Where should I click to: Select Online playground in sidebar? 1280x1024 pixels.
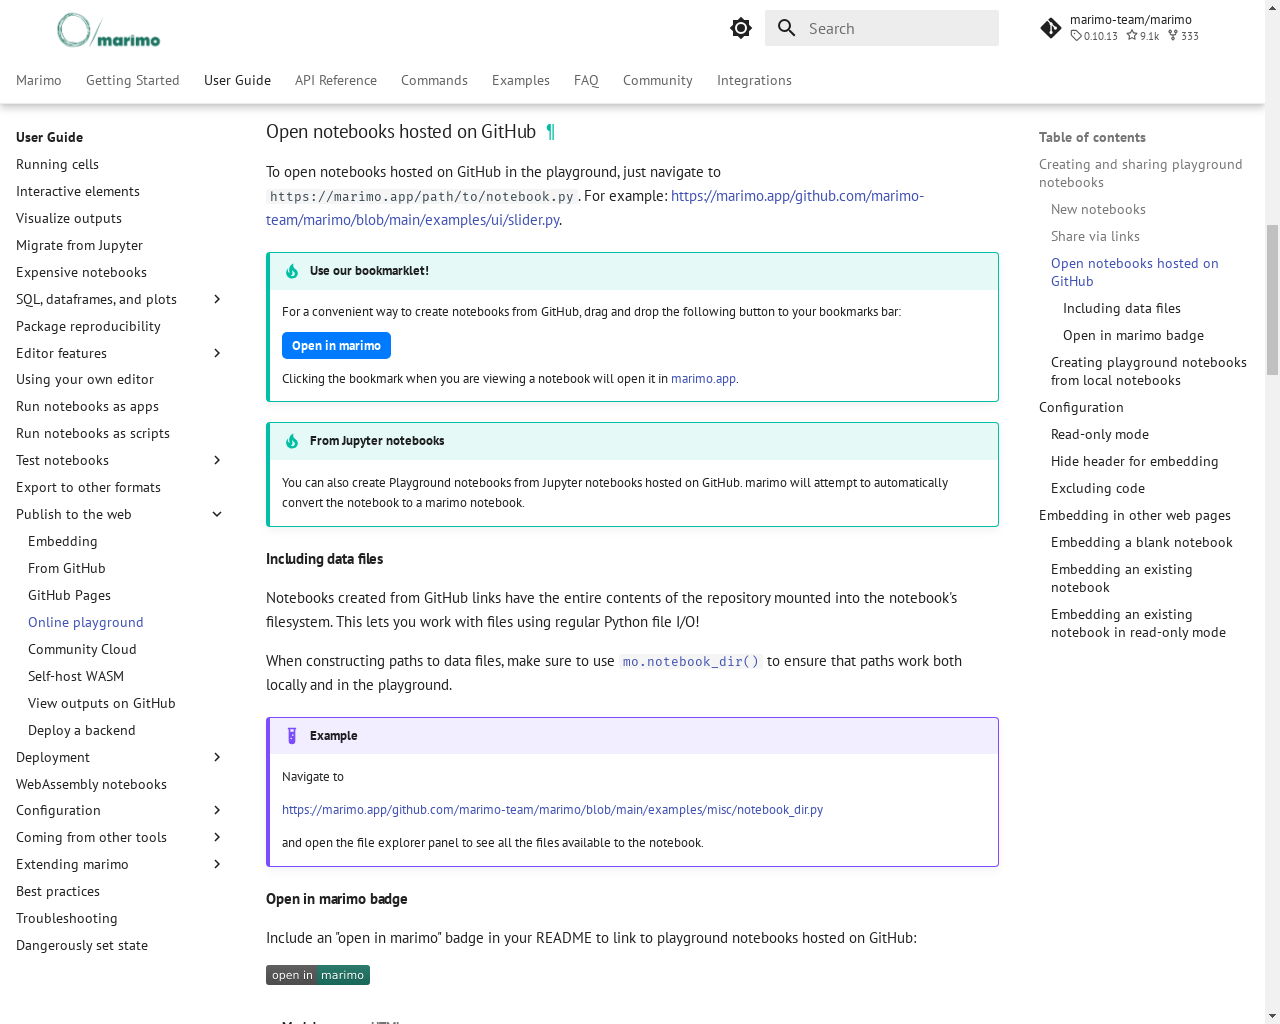86,622
